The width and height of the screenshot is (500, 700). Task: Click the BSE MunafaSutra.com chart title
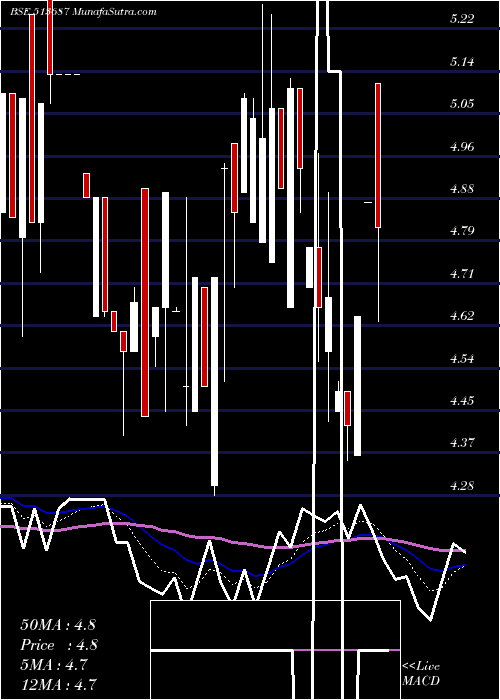83,11
